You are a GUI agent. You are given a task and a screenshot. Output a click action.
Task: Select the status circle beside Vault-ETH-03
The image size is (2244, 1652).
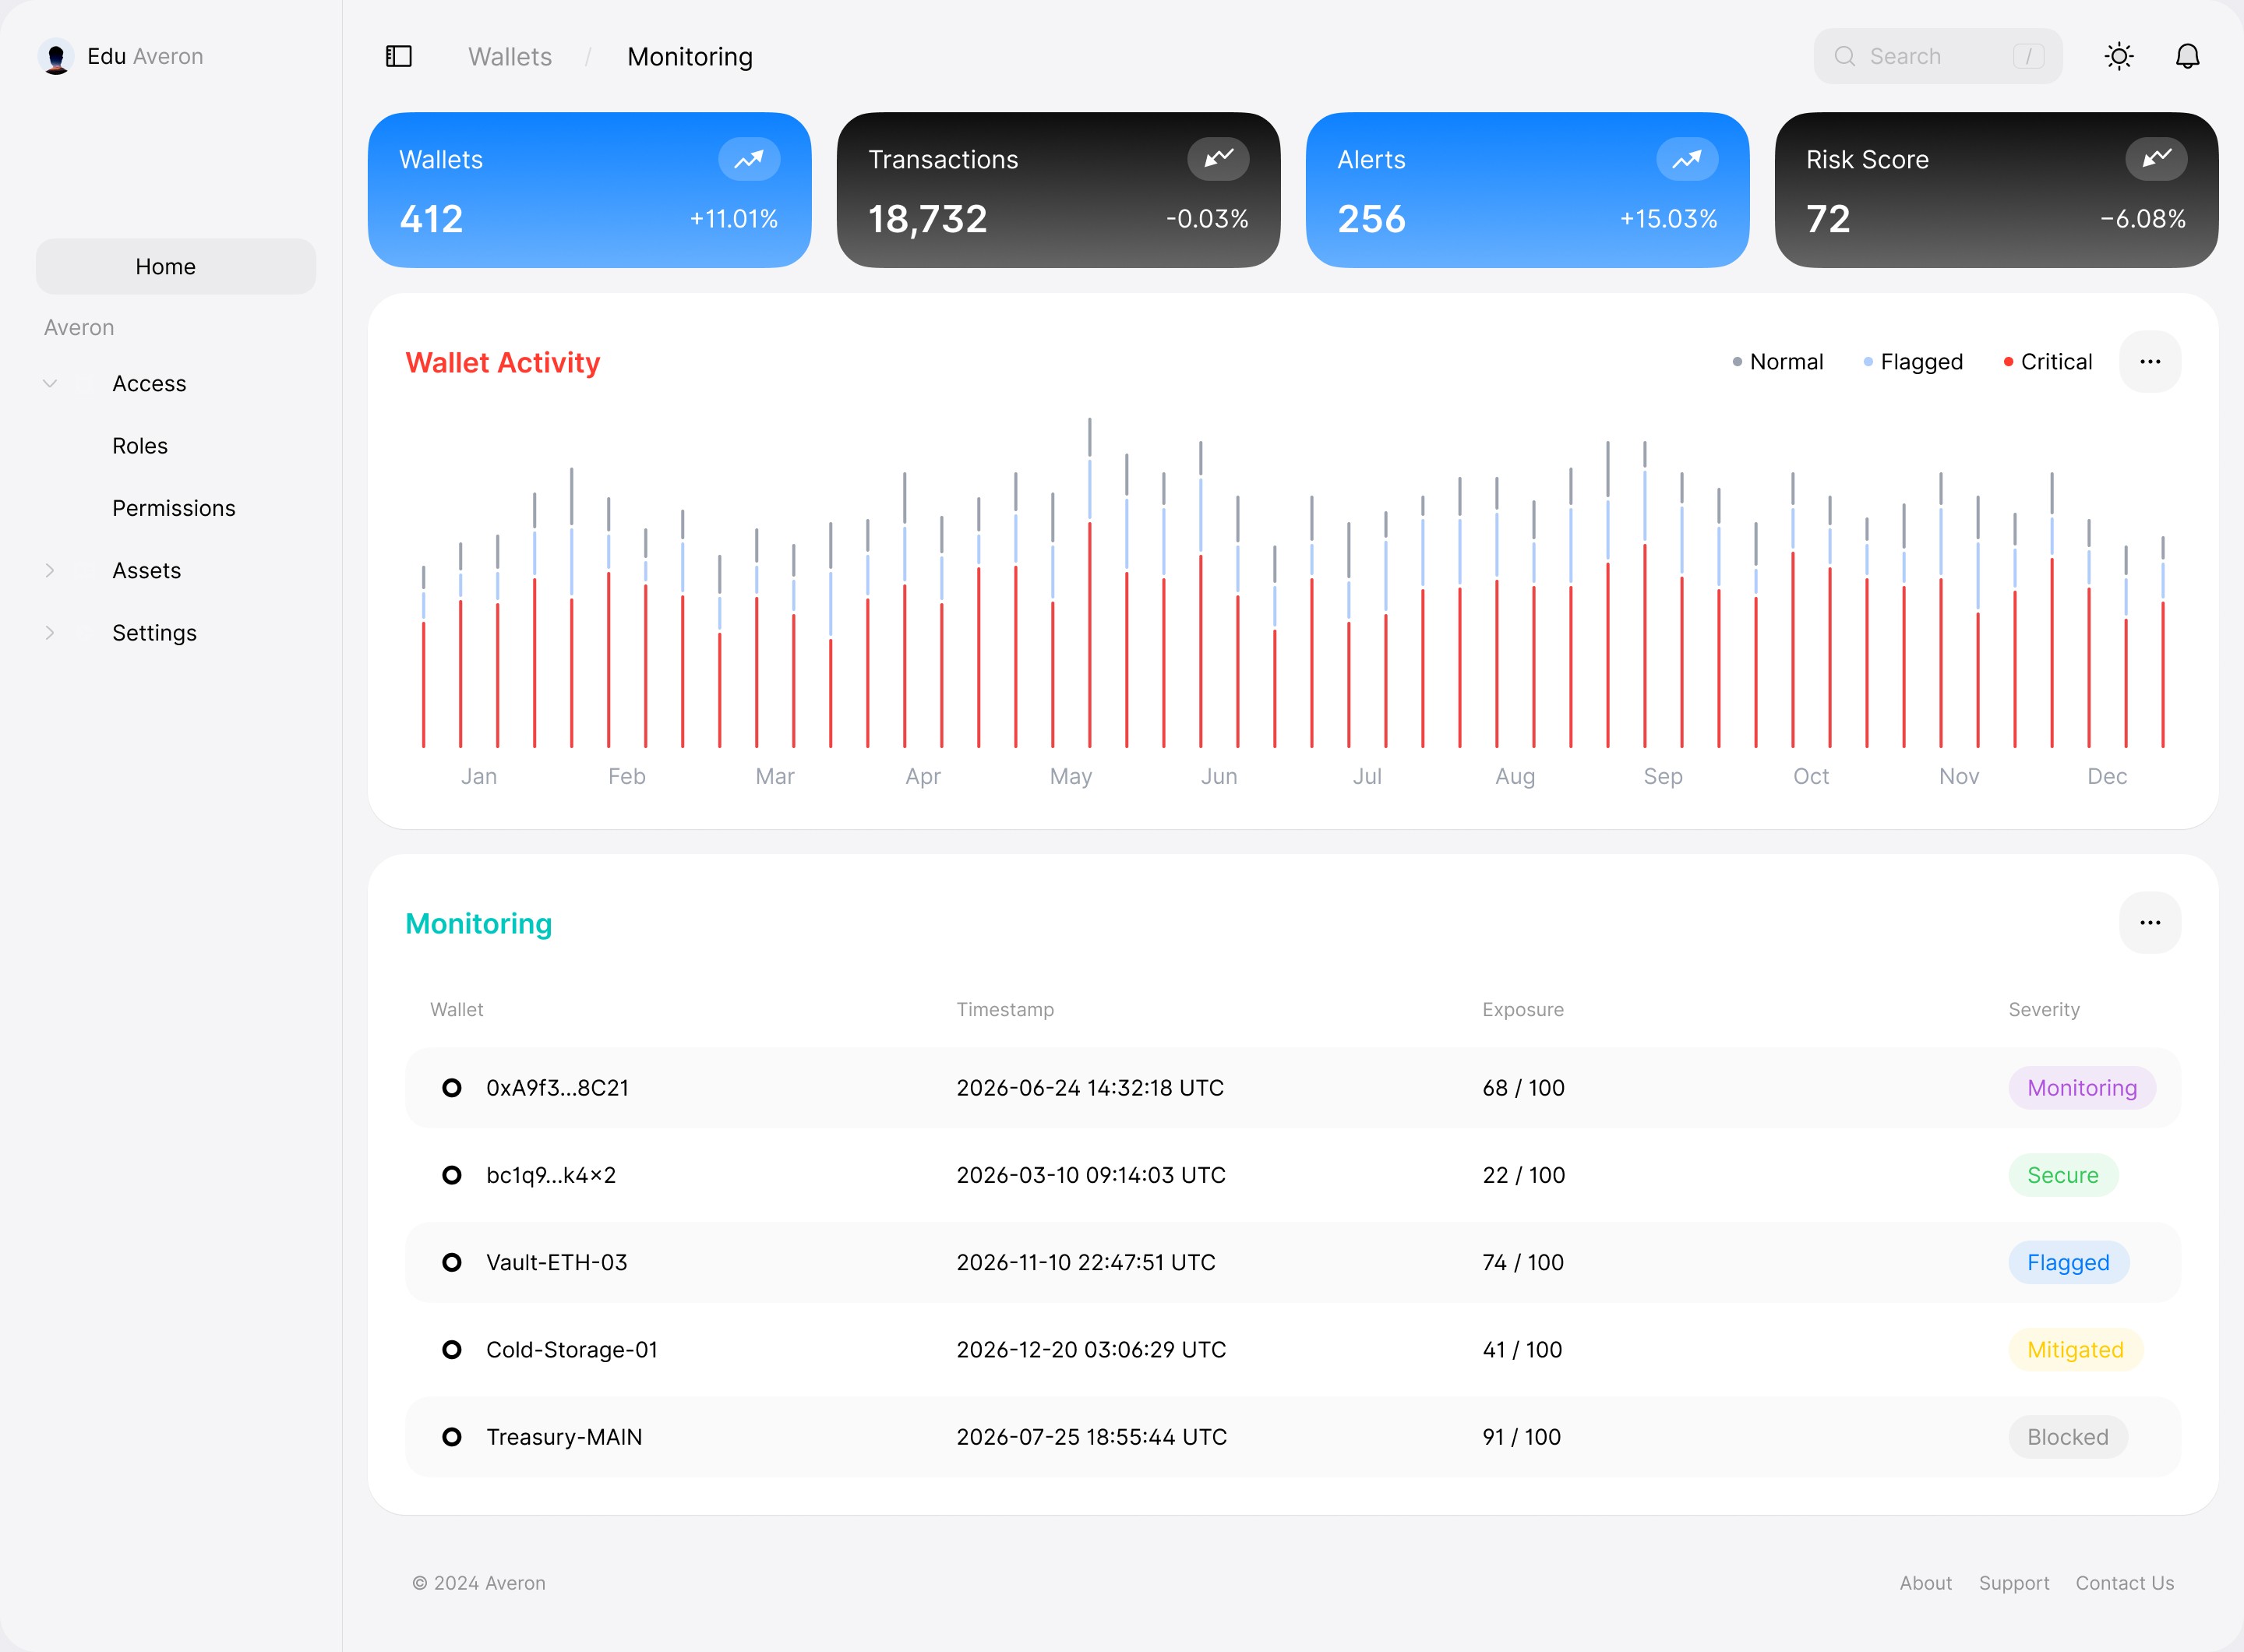(x=452, y=1262)
